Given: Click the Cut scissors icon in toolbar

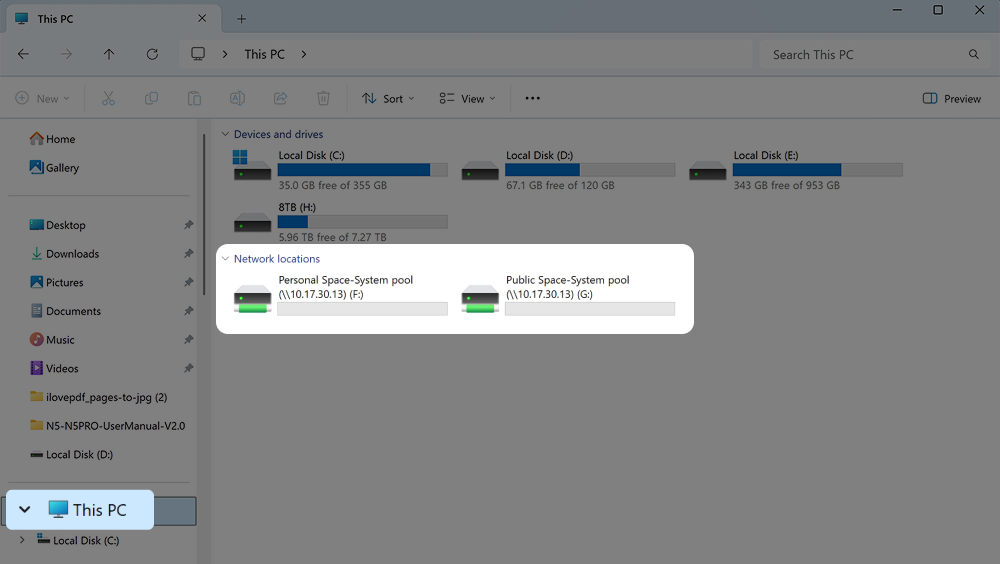Looking at the screenshot, I should (108, 98).
